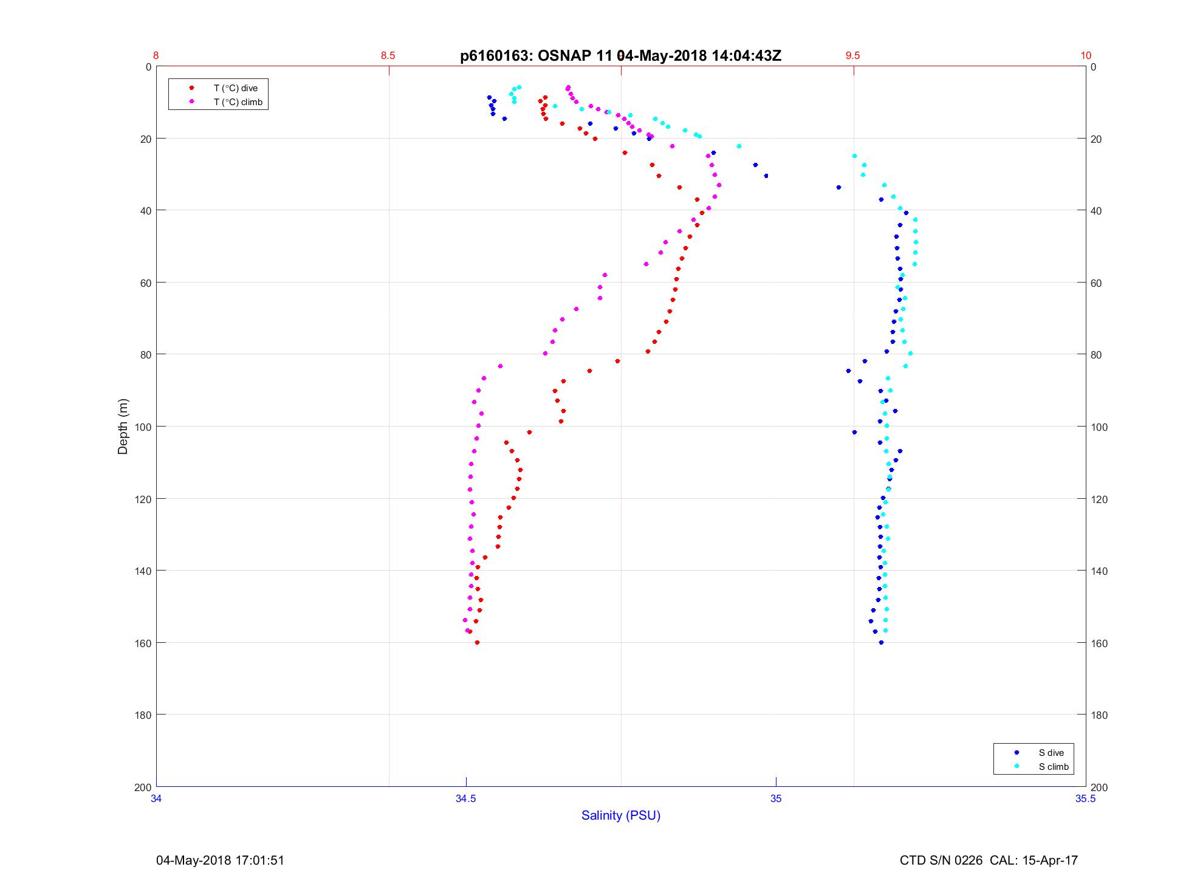Click the left depth tick label 60

tap(145, 283)
